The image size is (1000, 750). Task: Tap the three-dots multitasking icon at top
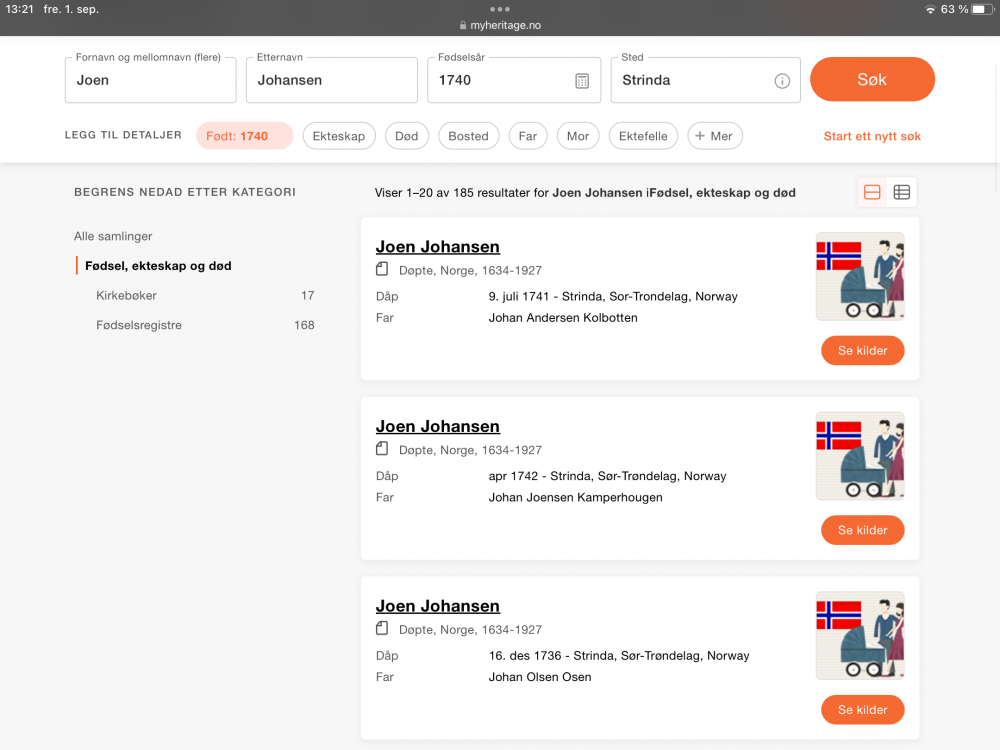point(500,9)
